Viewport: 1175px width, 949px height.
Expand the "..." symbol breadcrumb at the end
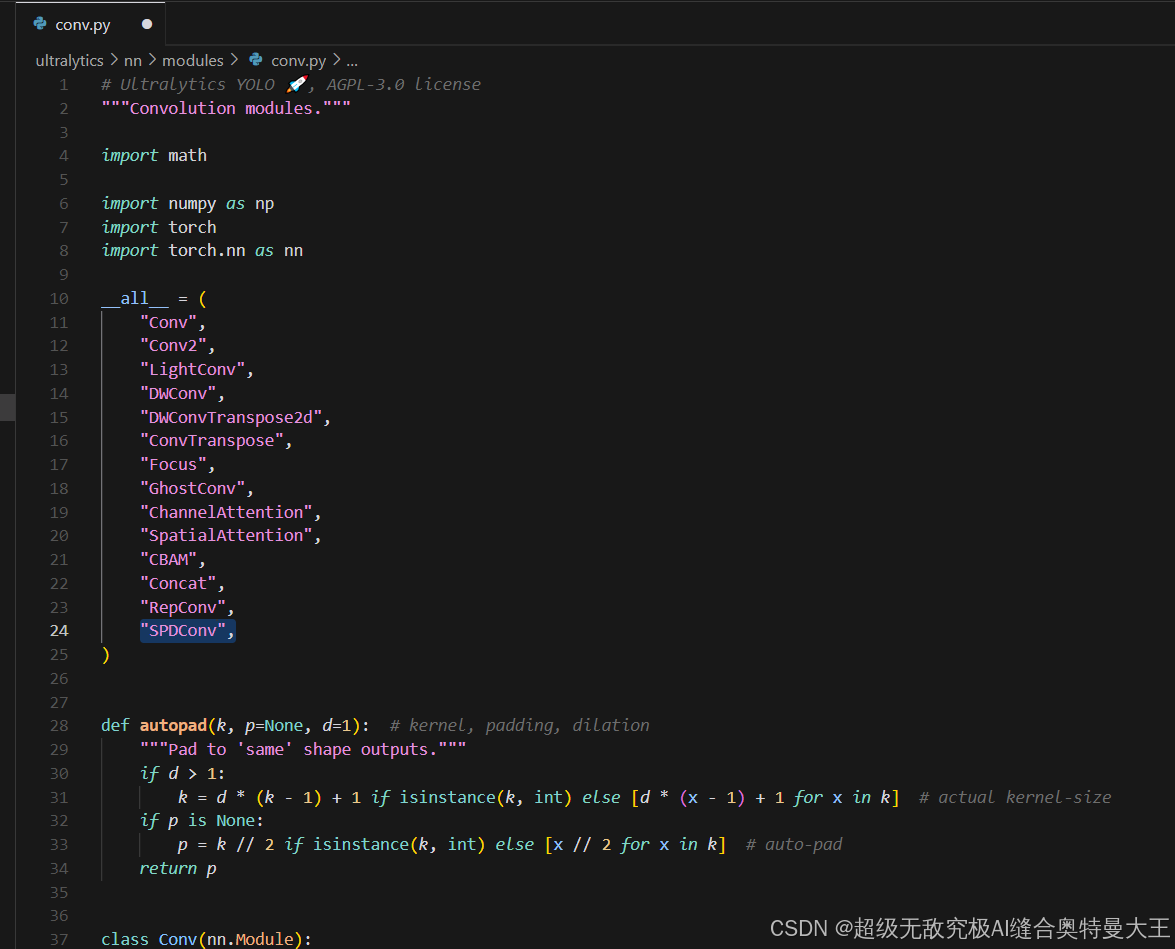coord(352,61)
